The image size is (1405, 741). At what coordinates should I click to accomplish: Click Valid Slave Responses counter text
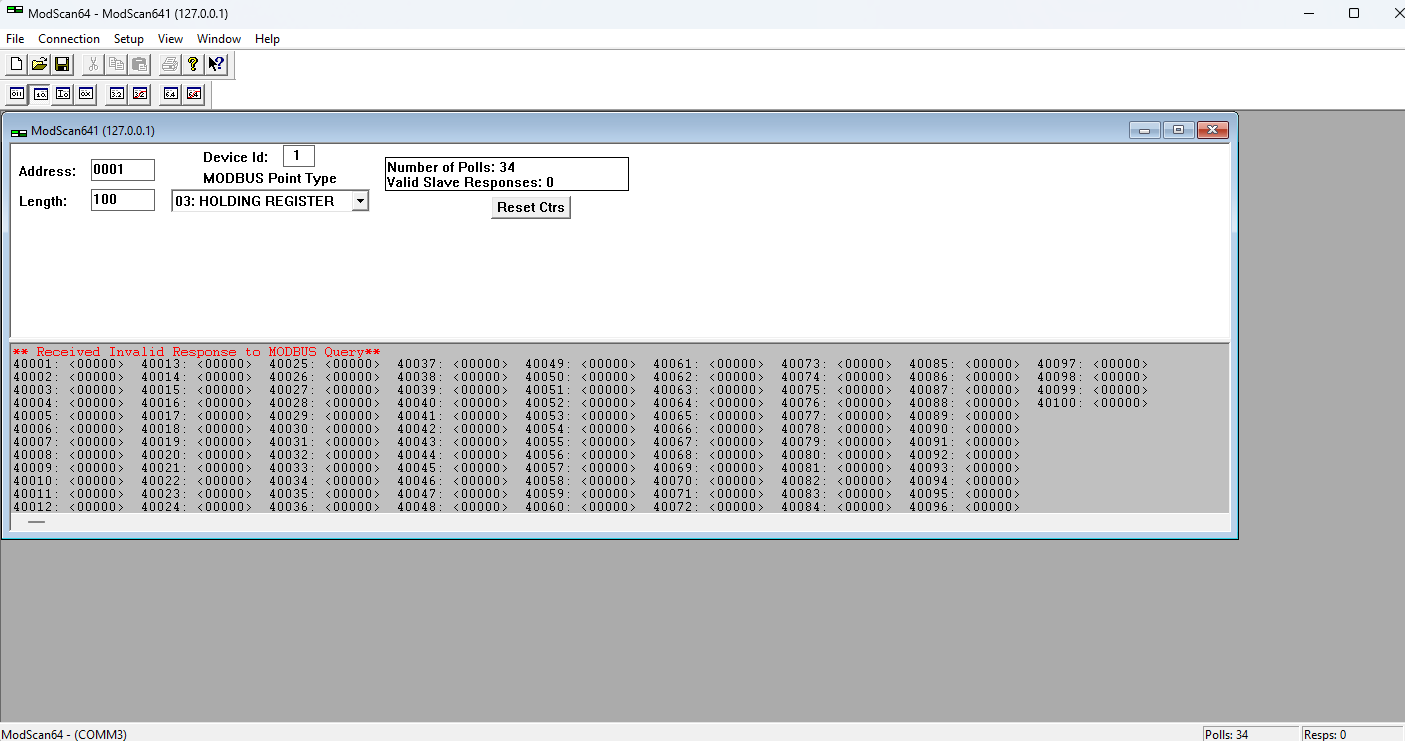pyautogui.click(x=471, y=182)
